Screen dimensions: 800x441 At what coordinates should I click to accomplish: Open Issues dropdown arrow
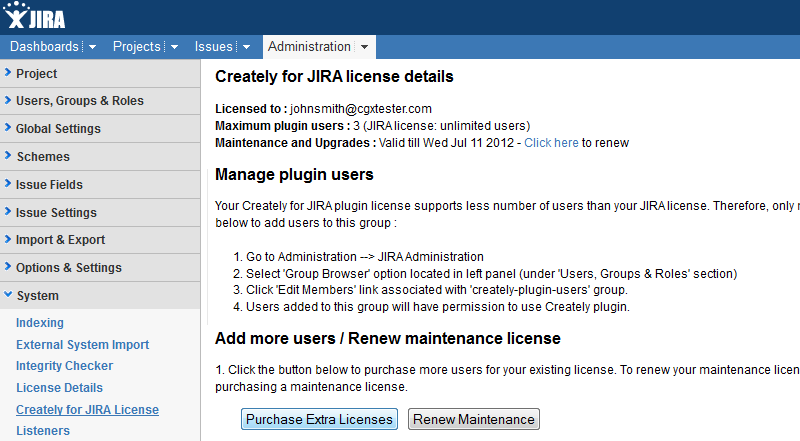pyautogui.click(x=246, y=47)
